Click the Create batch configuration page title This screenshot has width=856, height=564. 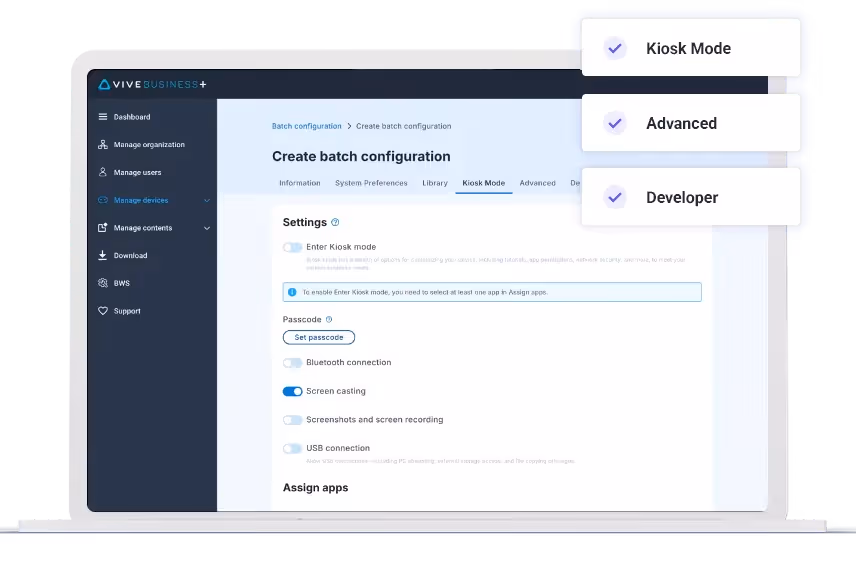pyautogui.click(x=361, y=157)
